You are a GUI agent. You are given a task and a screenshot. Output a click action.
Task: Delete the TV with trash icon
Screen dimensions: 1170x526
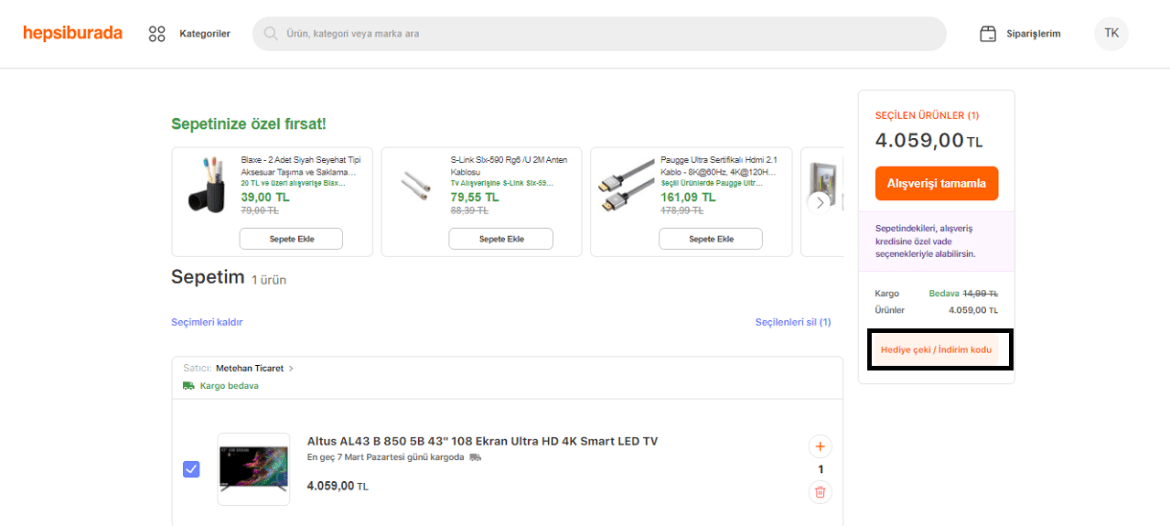820,491
